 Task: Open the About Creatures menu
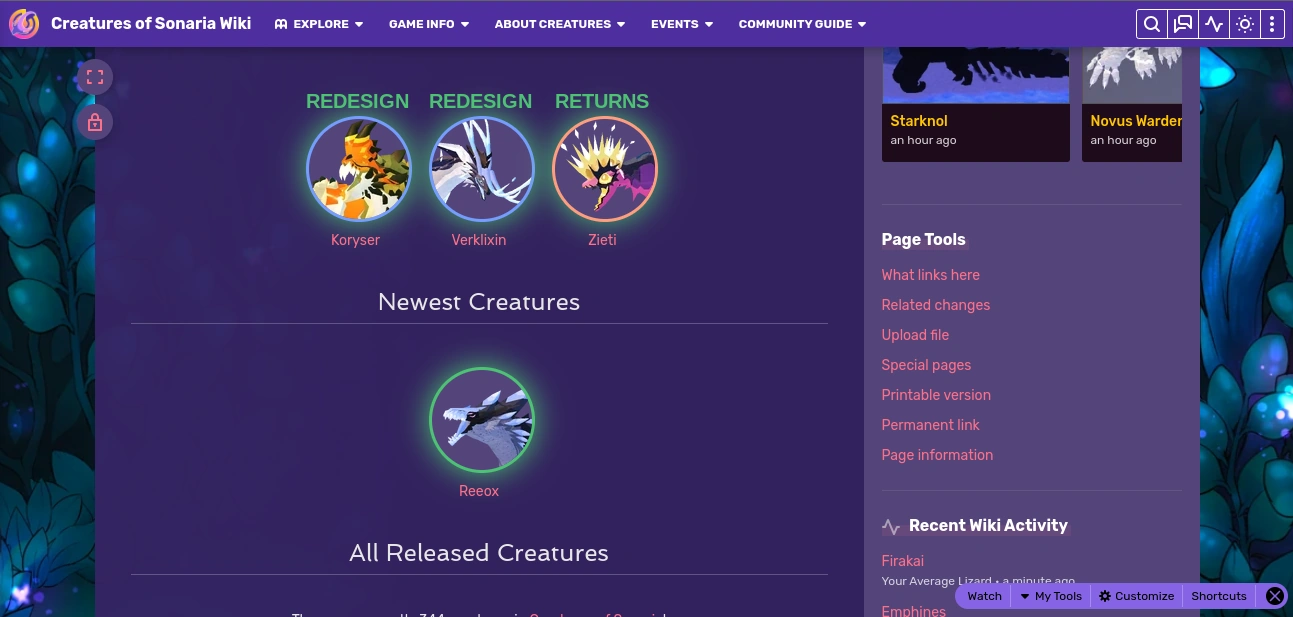coord(560,24)
